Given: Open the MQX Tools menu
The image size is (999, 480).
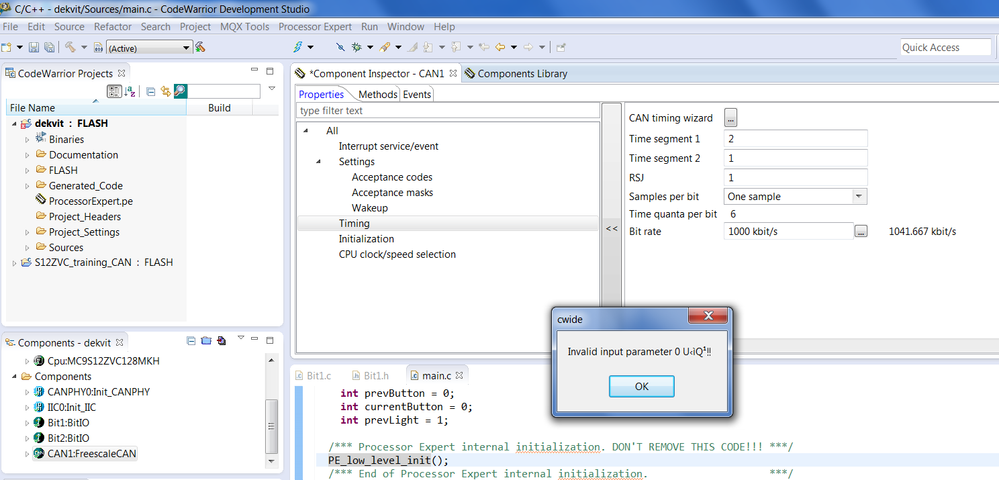Looking at the screenshot, I should point(245,27).
